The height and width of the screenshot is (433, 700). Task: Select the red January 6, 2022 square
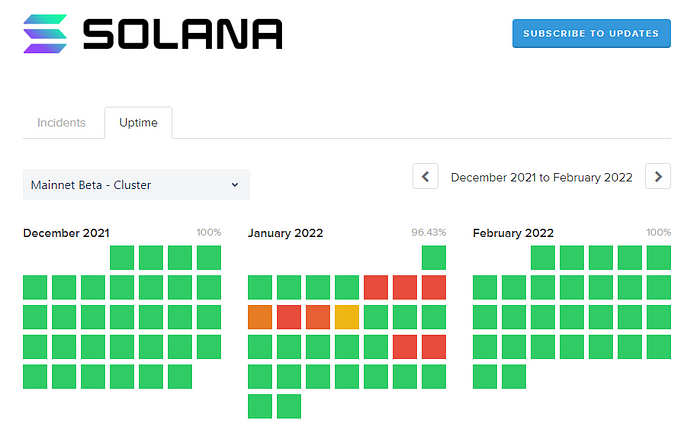coord(376,287)
